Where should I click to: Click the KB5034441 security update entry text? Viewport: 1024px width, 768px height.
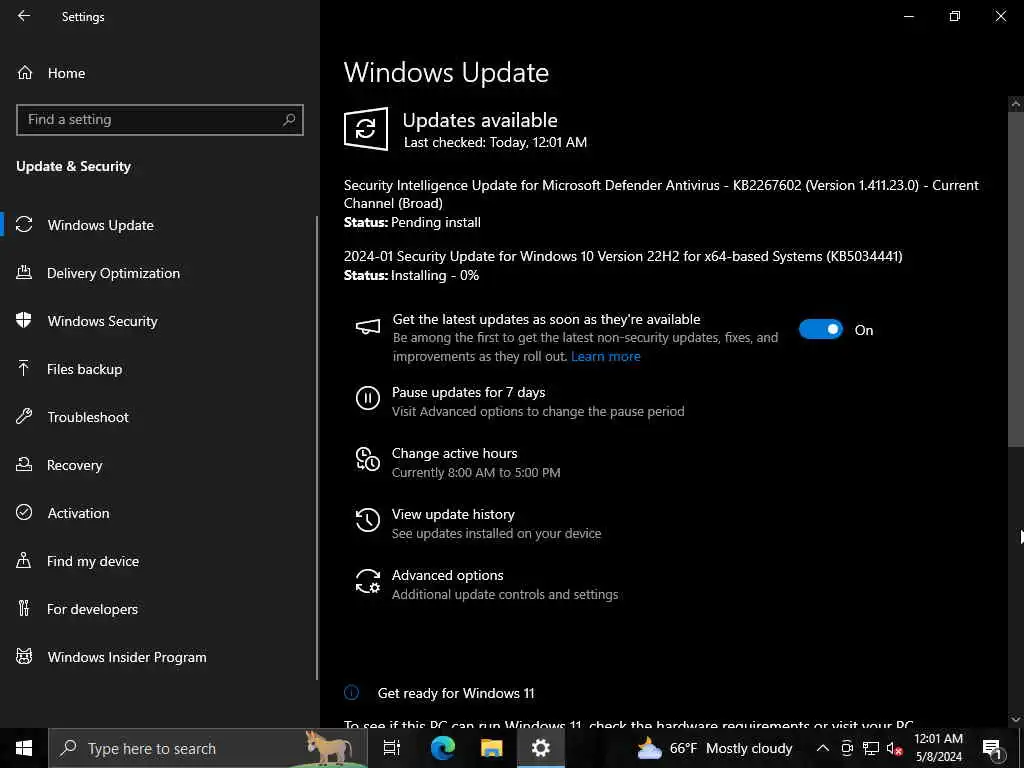623,256
